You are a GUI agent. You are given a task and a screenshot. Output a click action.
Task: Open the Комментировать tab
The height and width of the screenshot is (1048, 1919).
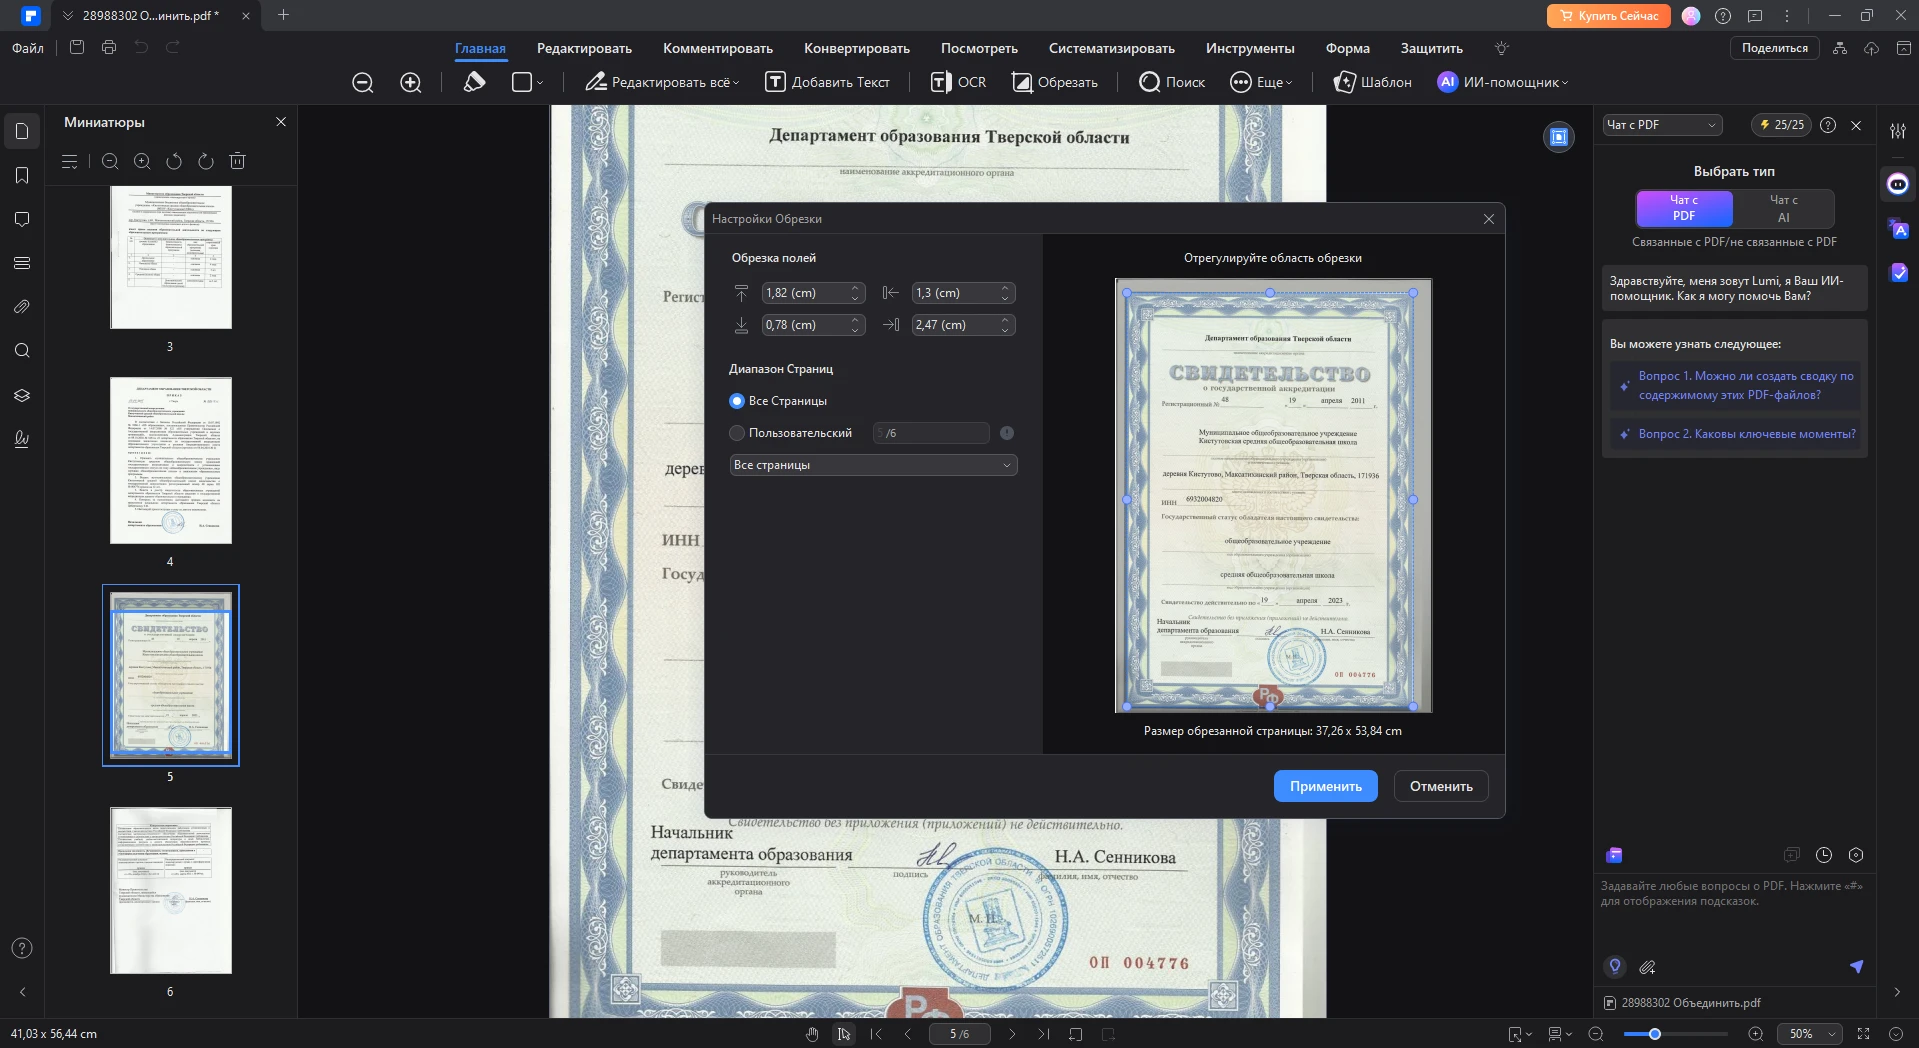point(718,48)
